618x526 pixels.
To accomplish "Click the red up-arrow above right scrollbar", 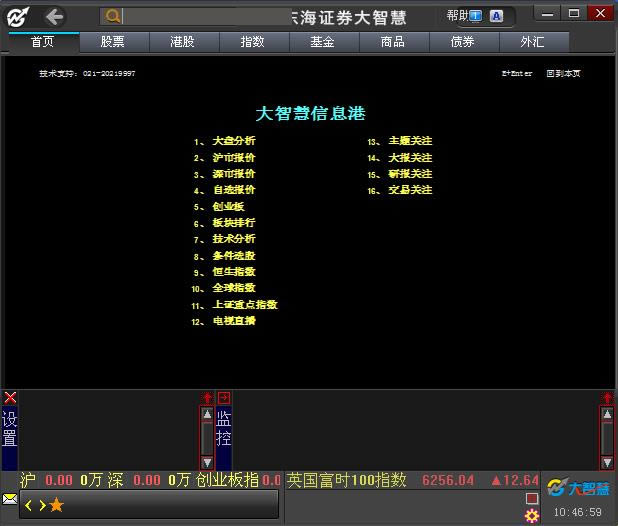I will click(x=607, y=398).
